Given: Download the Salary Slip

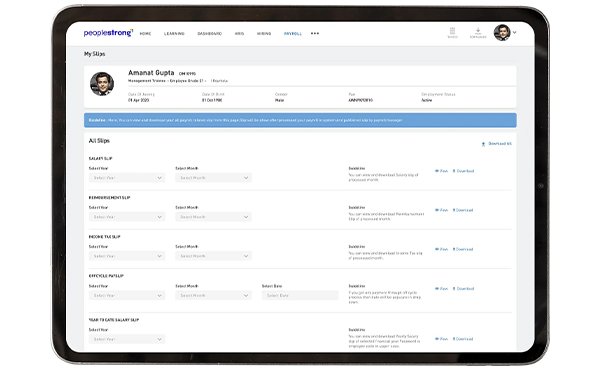Looking at the screenshot, I should pyautogui.click(x=463, y=171).
